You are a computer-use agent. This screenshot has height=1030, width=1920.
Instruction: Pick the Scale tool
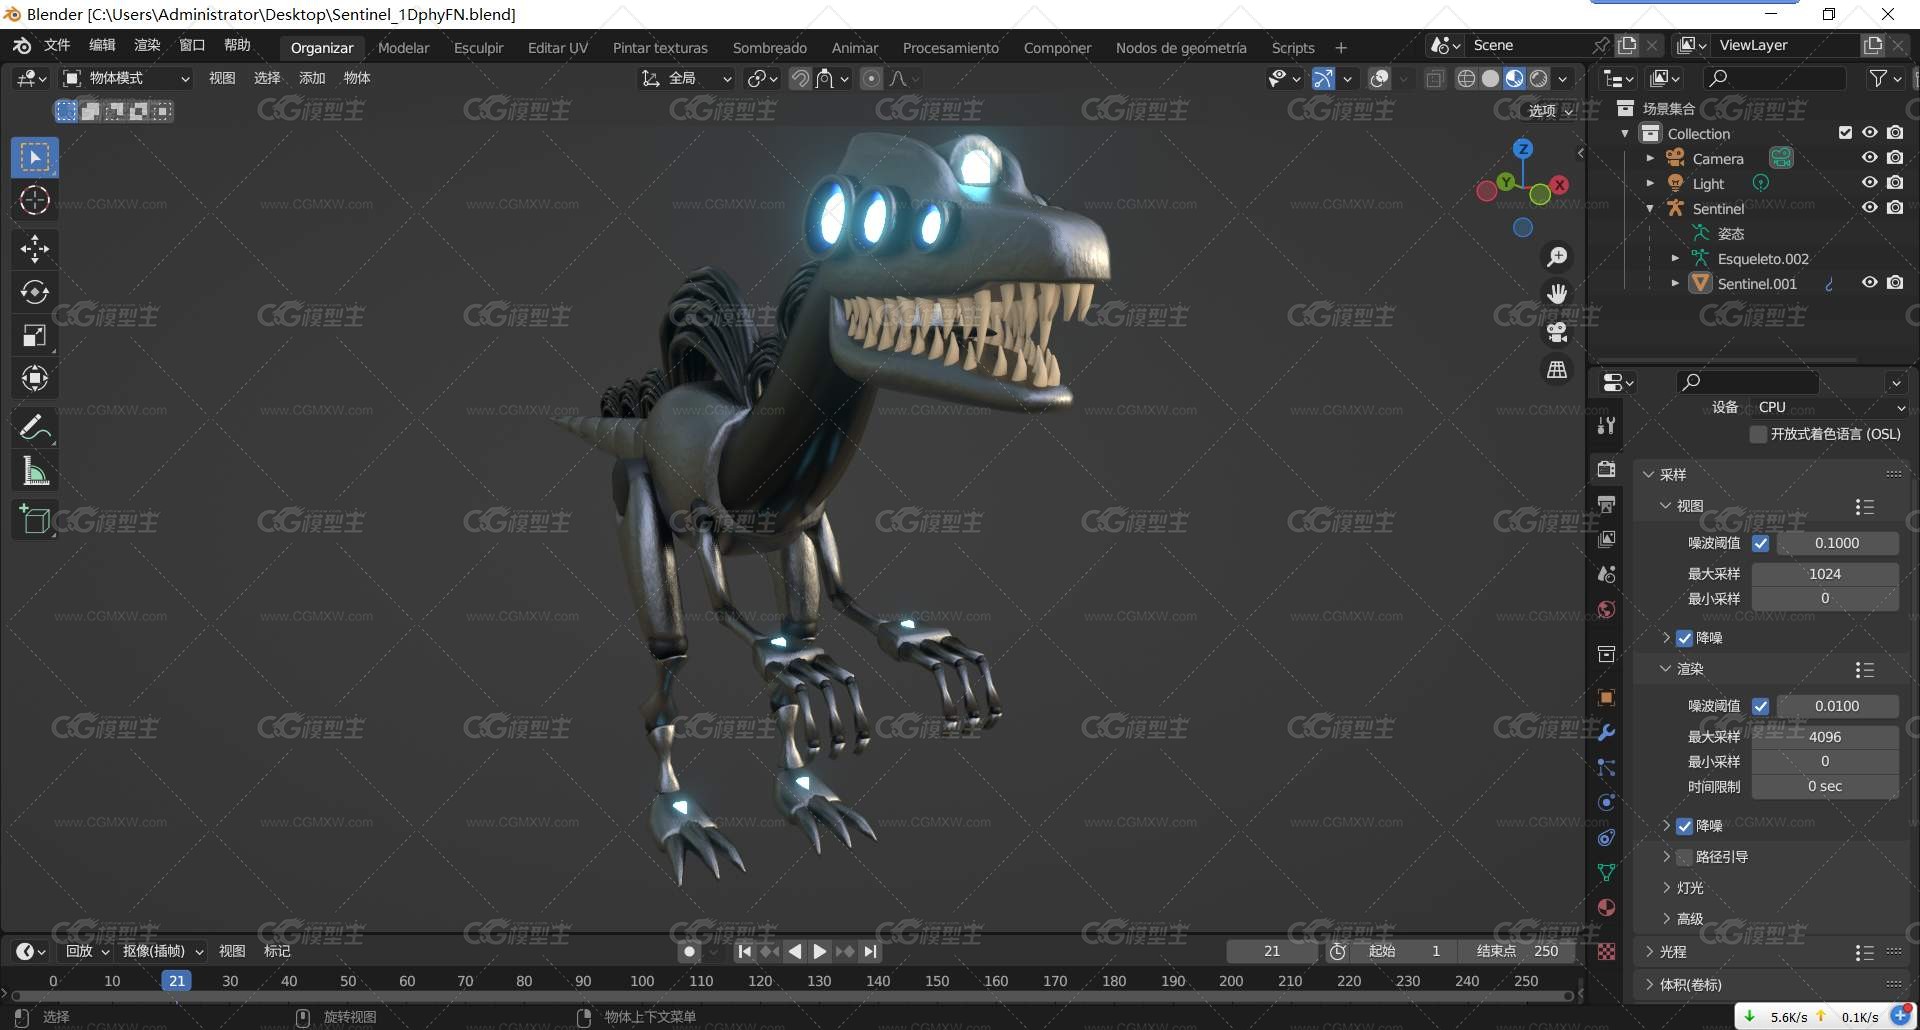tap(35, 335)
